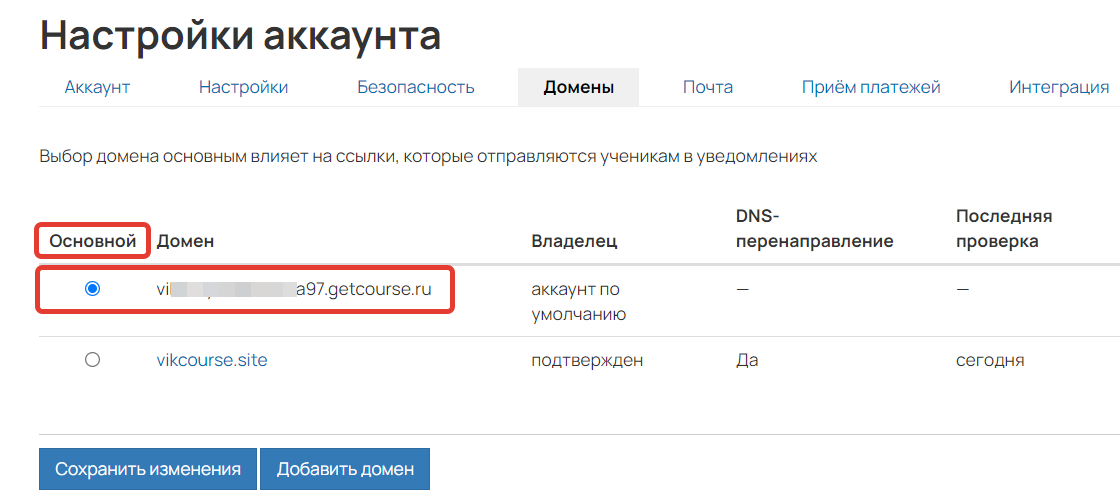Screen dimensions: 1120x502
Task: Click the Основной column header
Action: click(x=92, y=241)
